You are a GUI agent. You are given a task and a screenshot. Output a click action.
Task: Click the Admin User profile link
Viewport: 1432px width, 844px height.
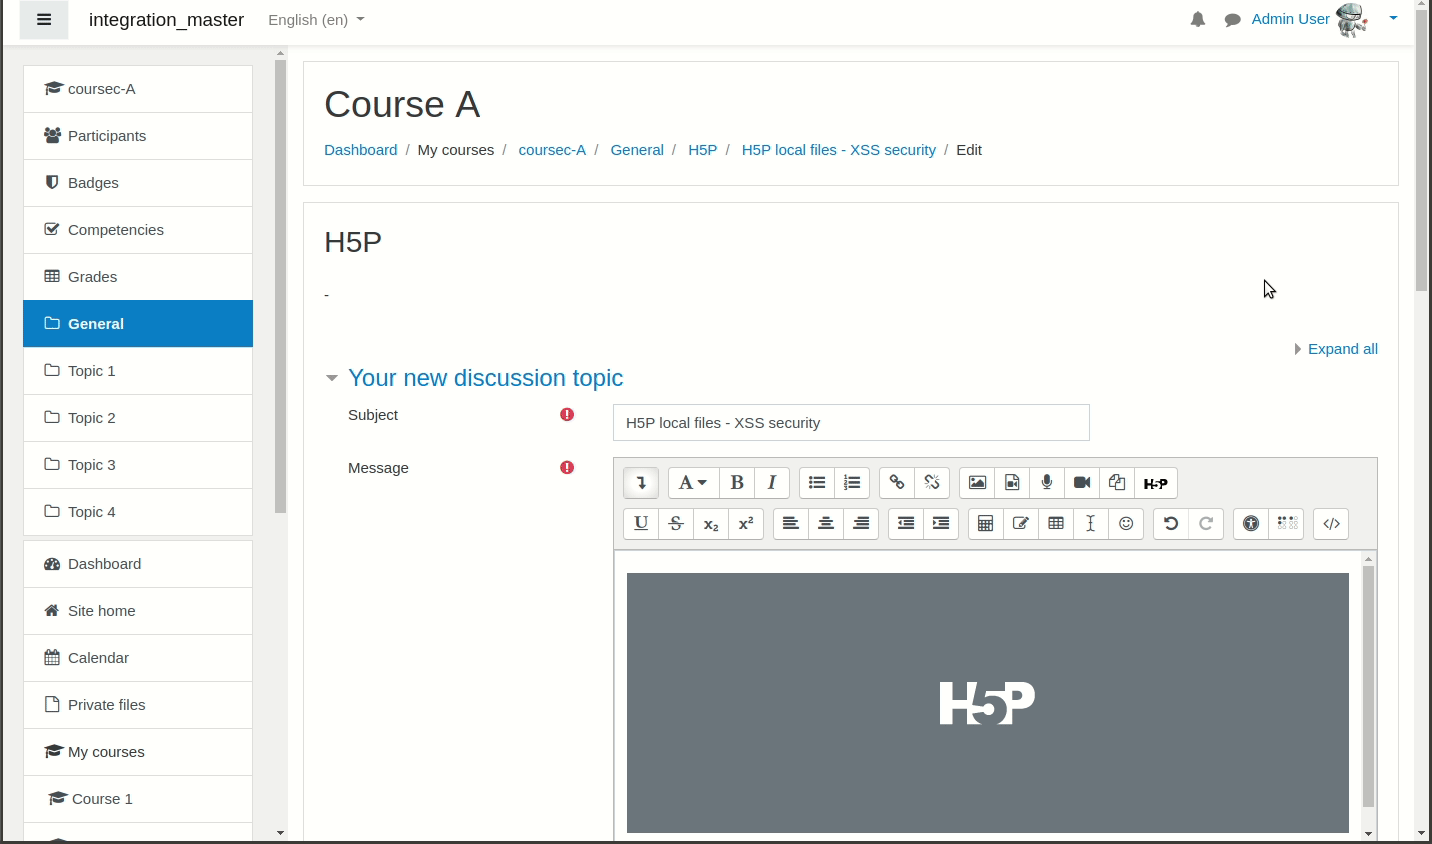[1290, 19]
